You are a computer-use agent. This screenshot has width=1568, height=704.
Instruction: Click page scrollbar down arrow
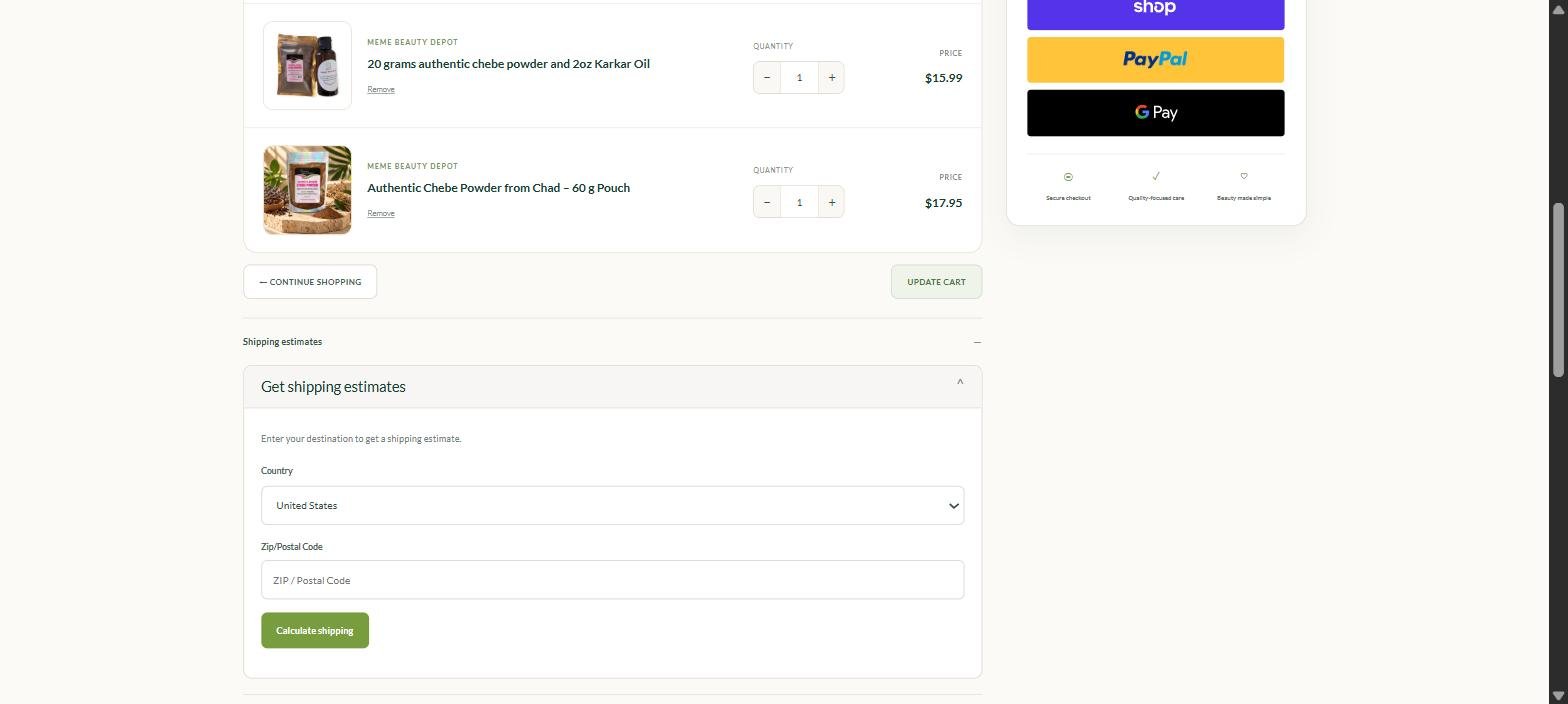(x=1558, y=696)
